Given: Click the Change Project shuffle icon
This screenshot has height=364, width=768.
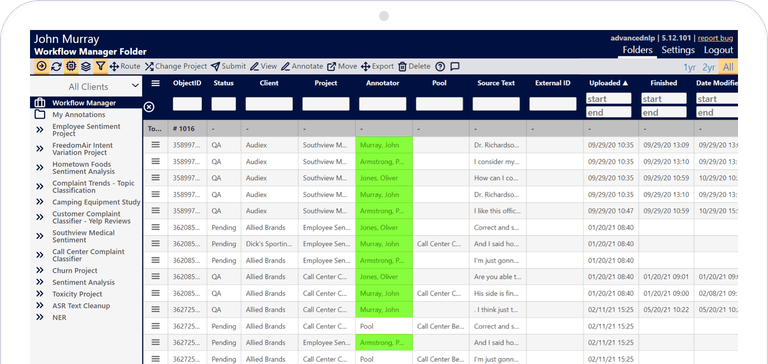Looking at the screenshot, I should [149, 67].
